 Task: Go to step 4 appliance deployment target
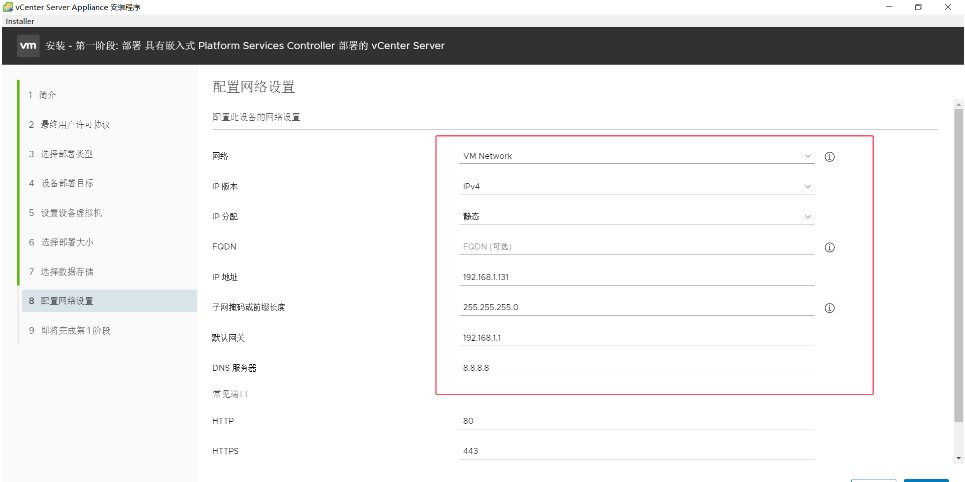point(61,183)
